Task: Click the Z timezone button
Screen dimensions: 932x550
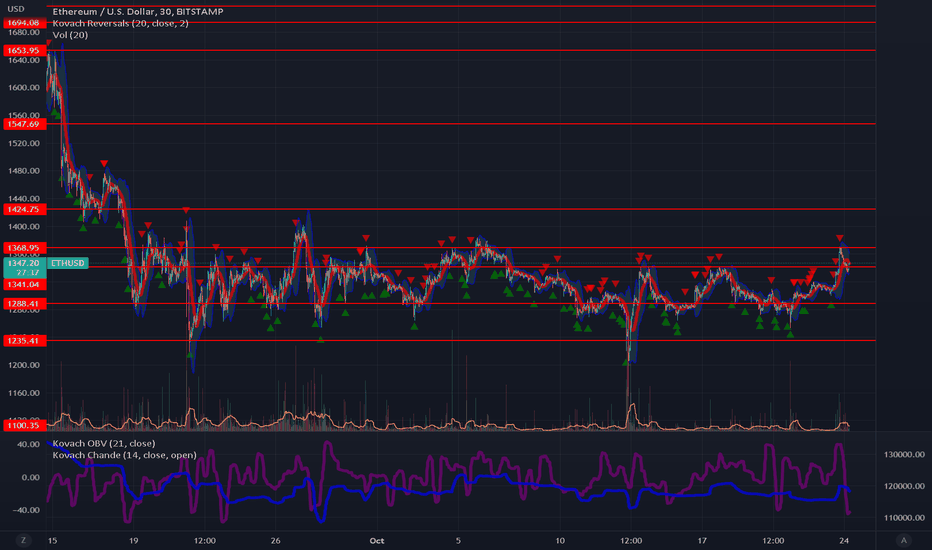Action: [23, 540]
